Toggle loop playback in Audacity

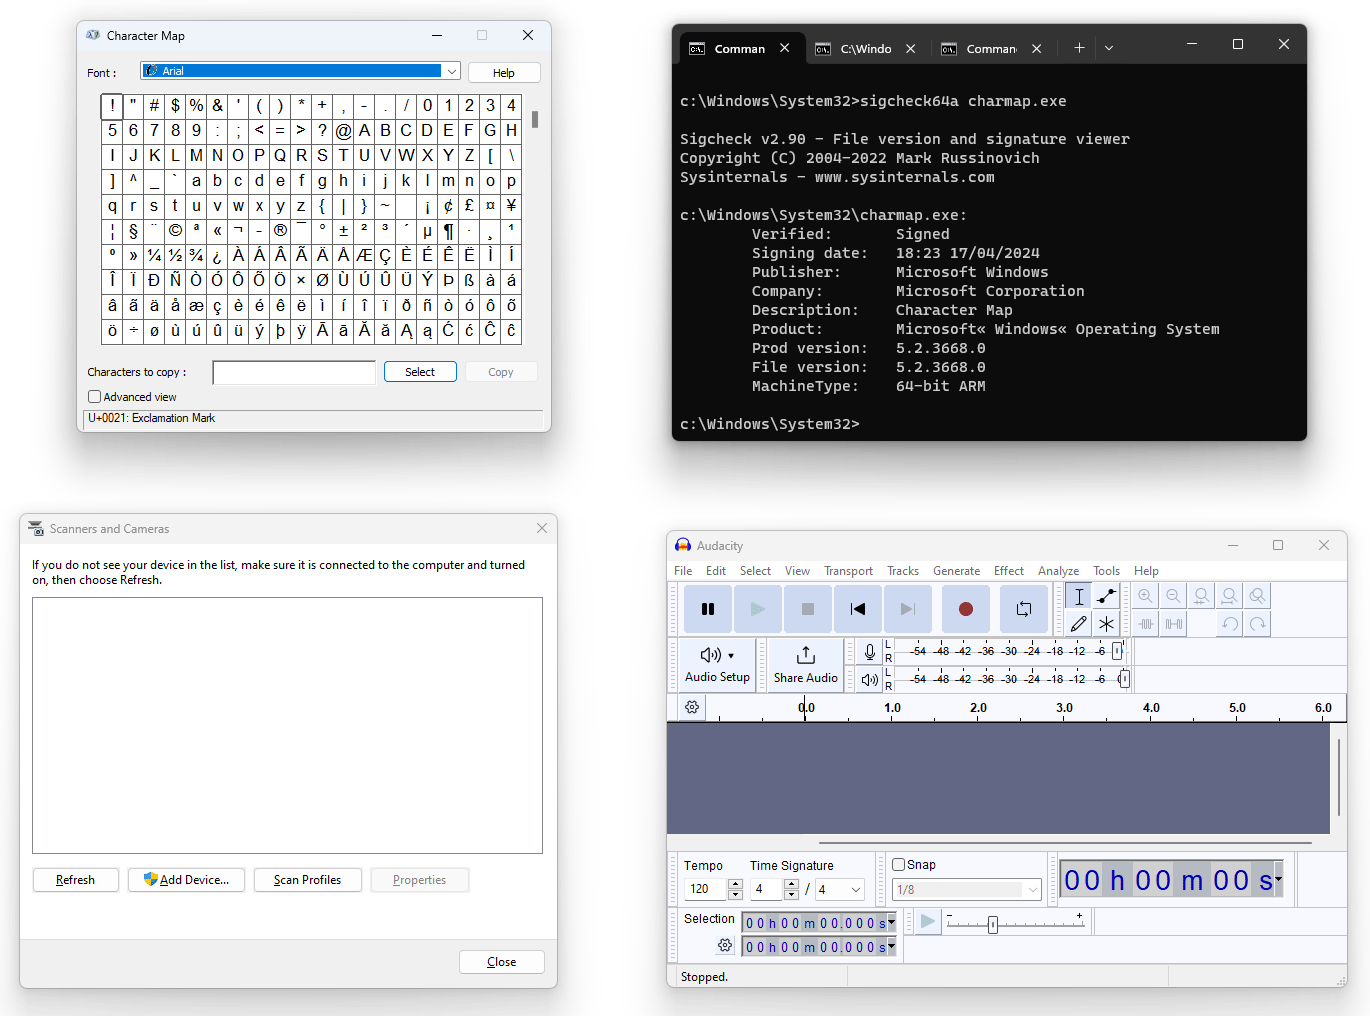click(1024, 609)
